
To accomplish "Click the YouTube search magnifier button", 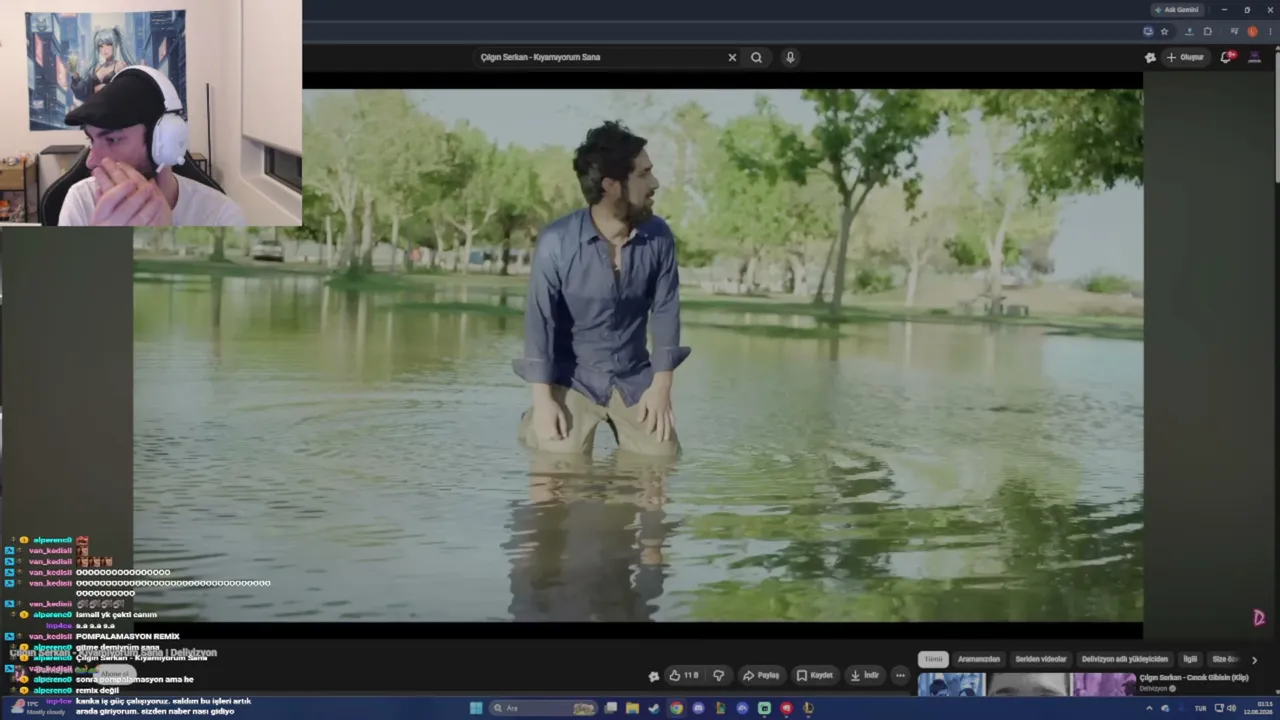I will click(x=756, y=57).
